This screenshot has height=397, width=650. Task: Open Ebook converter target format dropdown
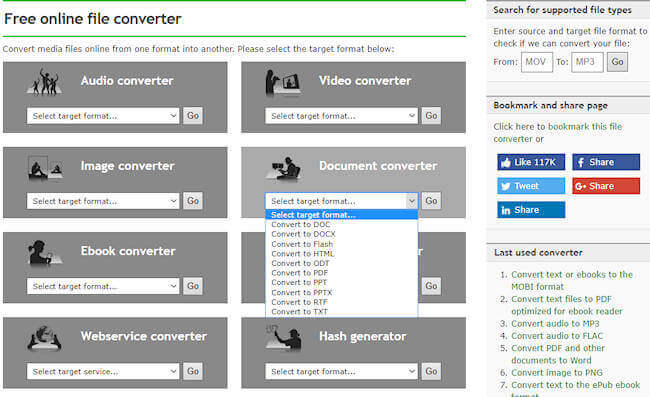[103, 286]
